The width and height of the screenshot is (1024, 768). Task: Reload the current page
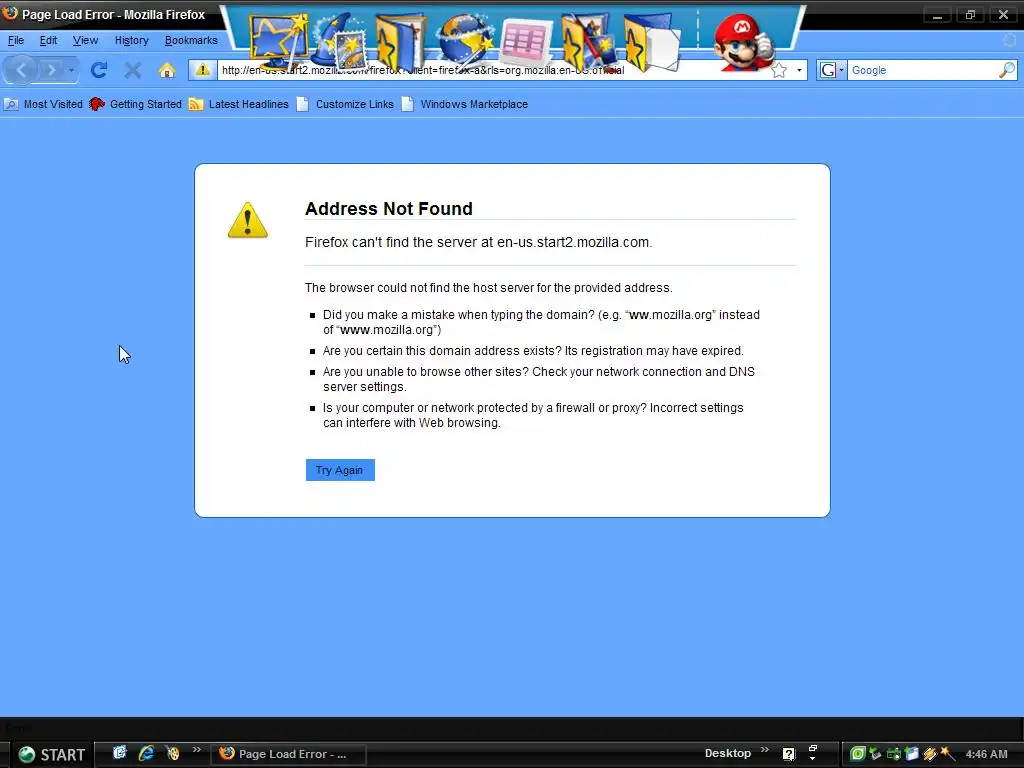point(99,70)
